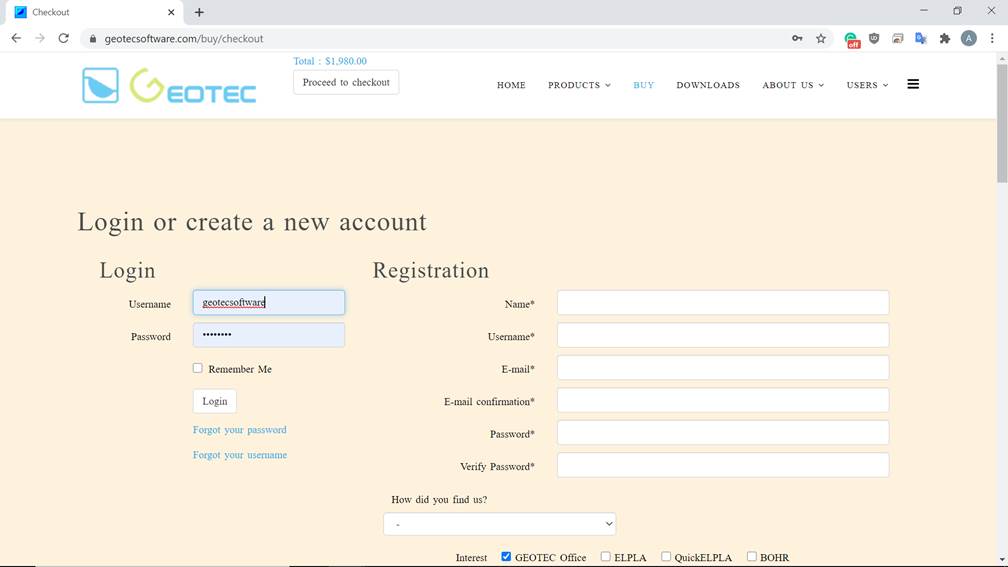Go to the HOME menu item
The width and height of the screenshot is (1008, 567).
(511, 85)
